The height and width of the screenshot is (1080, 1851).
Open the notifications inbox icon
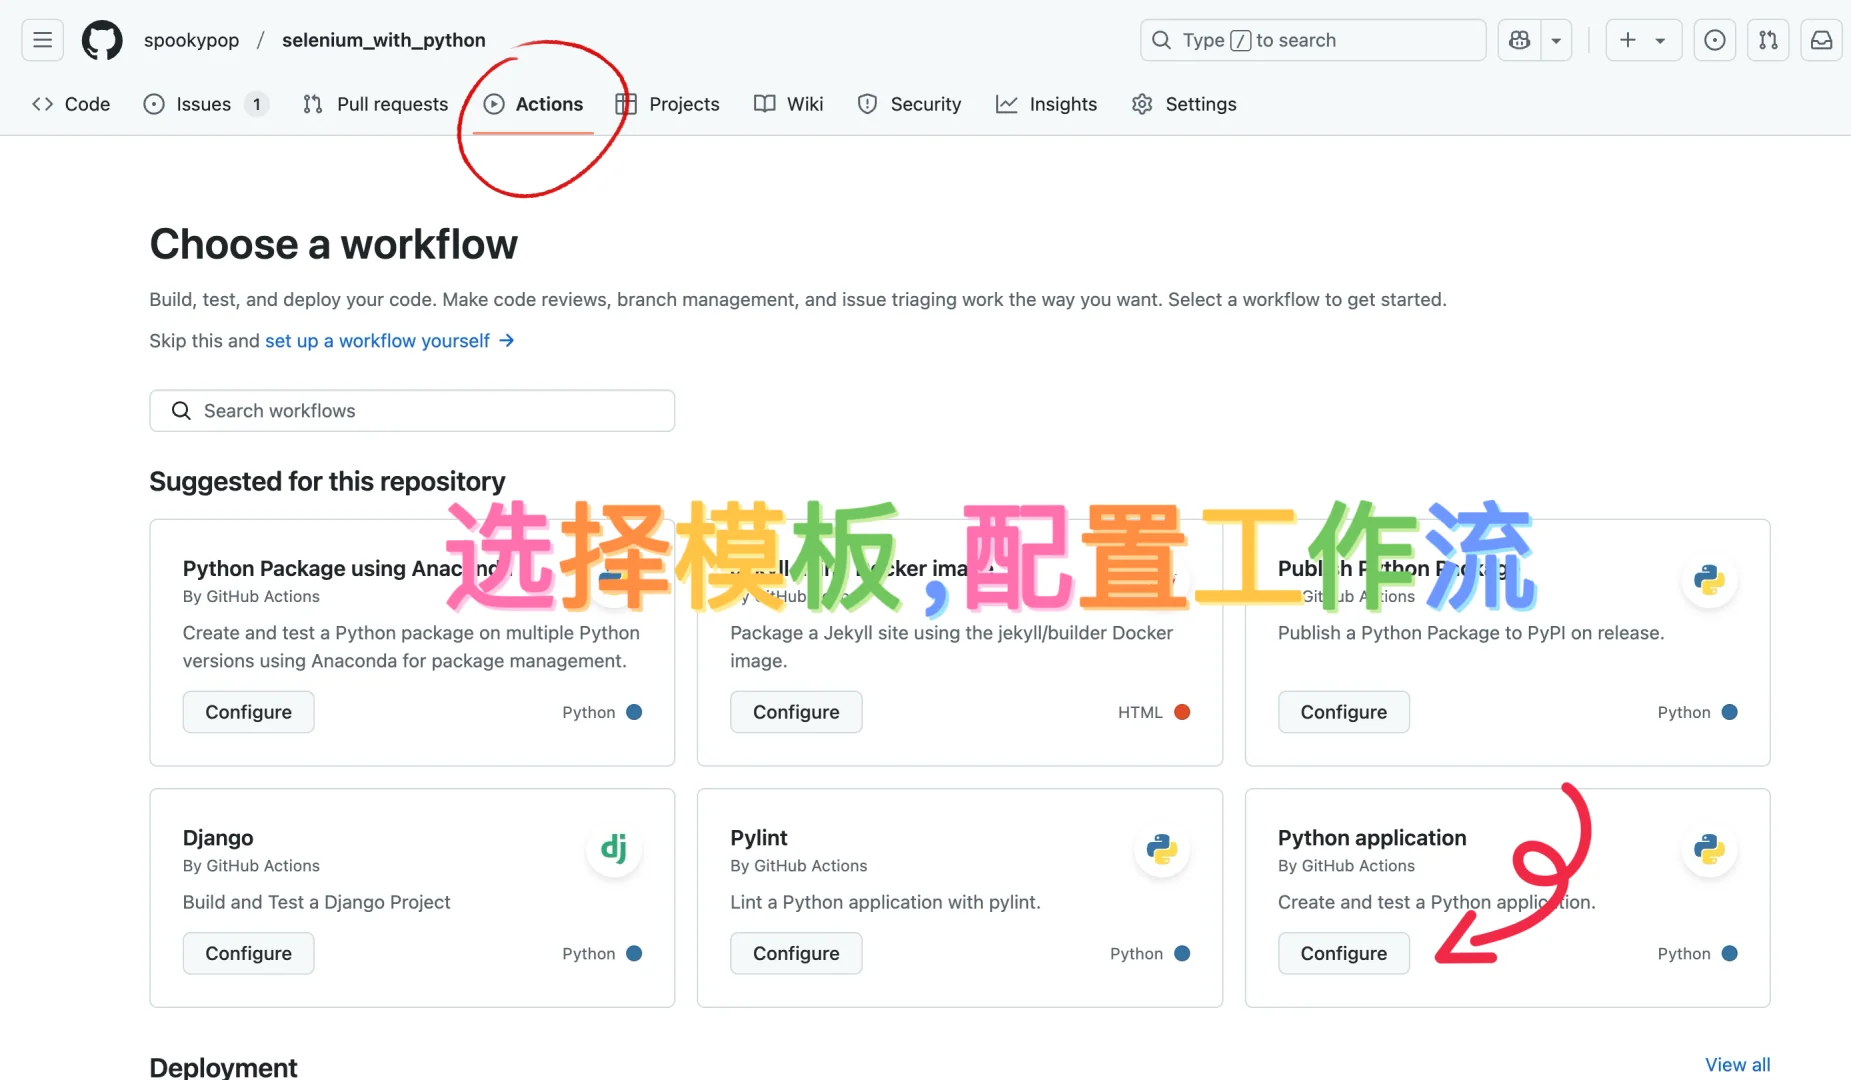(1821, 40)
